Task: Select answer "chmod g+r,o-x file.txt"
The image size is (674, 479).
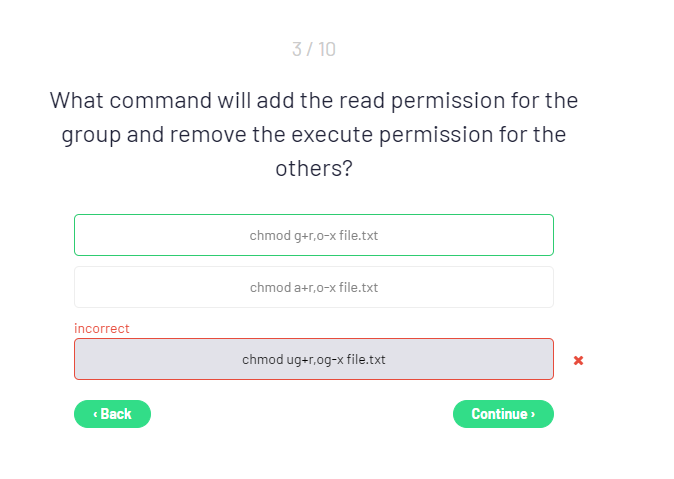Action: point(313,236)
